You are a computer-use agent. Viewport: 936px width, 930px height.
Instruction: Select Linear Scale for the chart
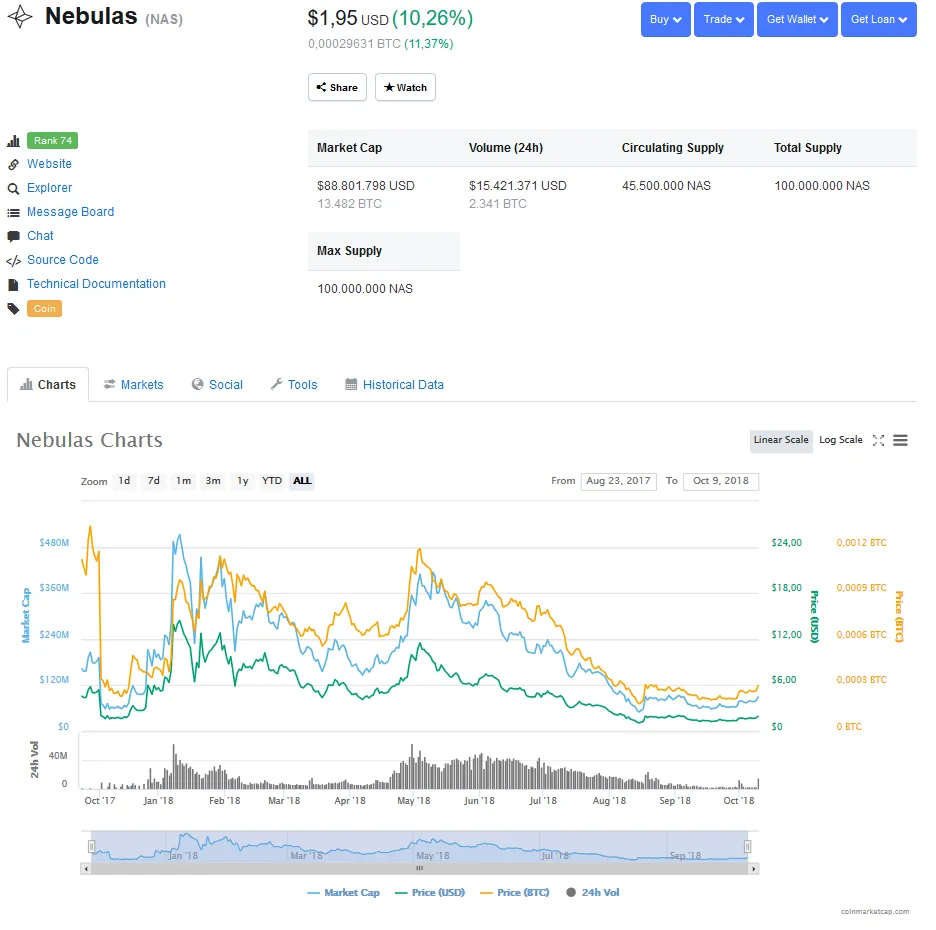point(781,440)
